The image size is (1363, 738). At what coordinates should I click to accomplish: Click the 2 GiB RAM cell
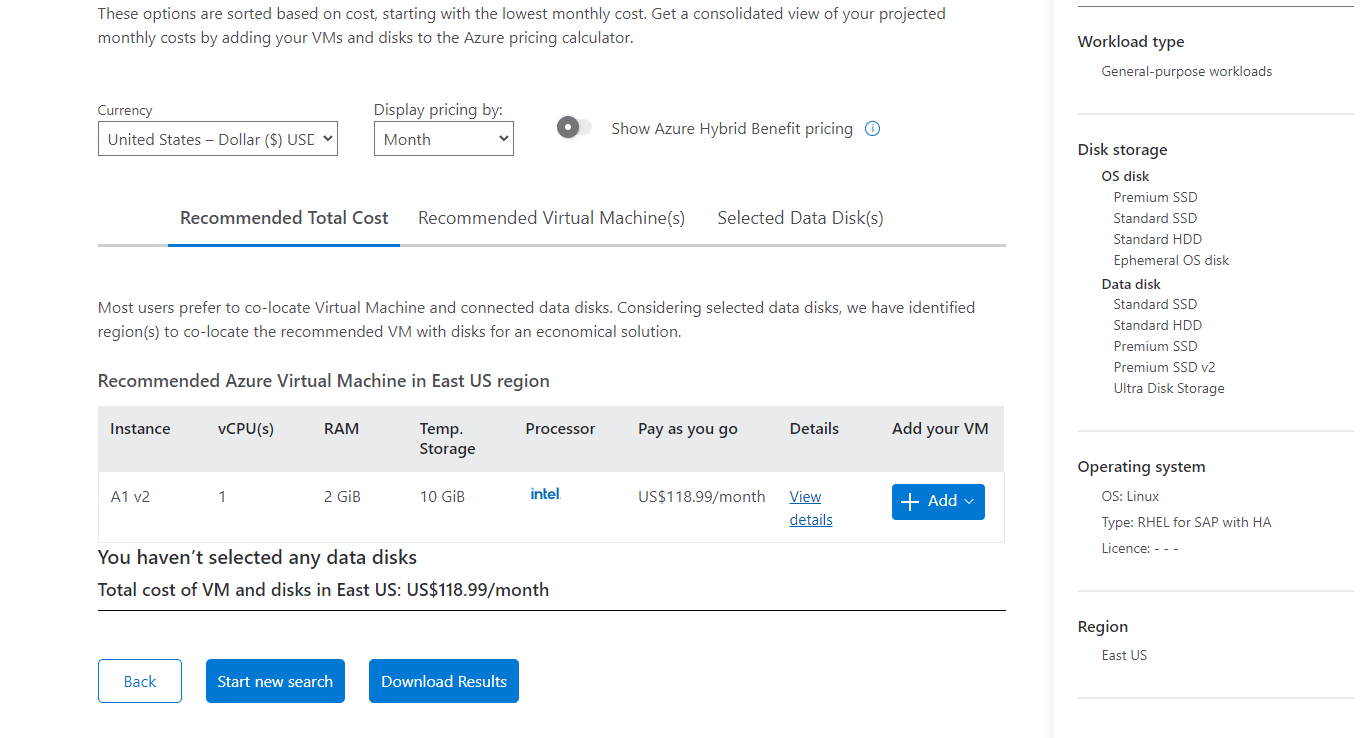(x=342, y=496)
